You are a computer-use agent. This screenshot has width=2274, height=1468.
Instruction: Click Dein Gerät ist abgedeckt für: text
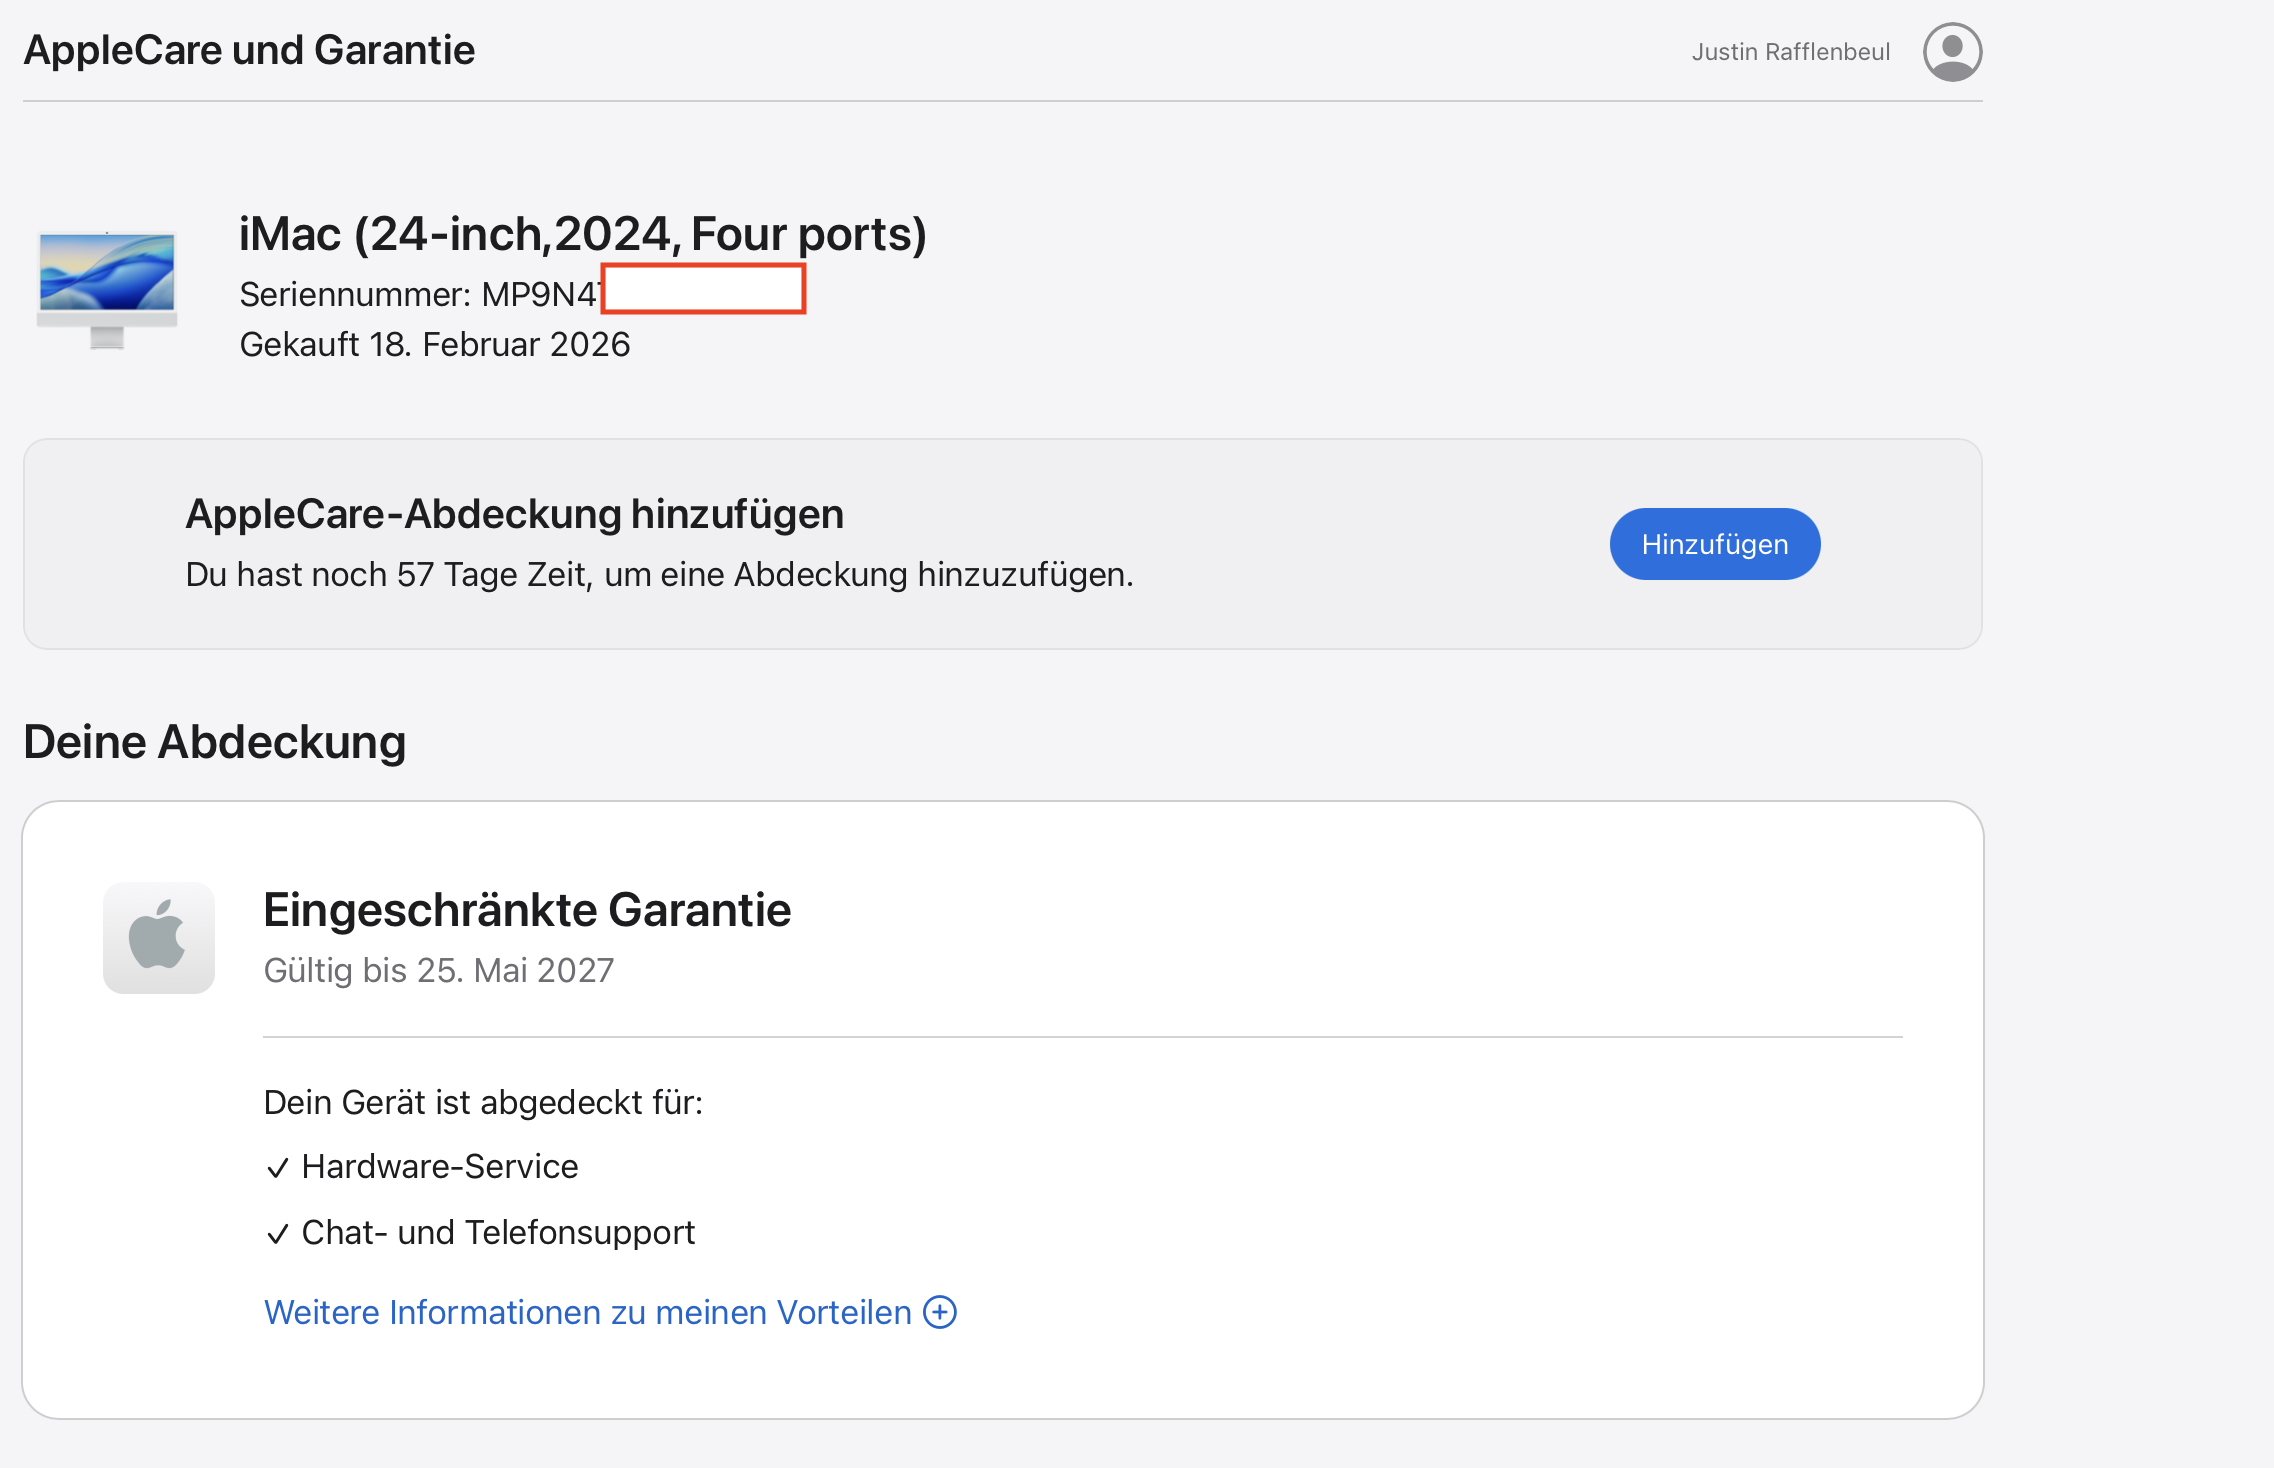pyautogui.click(x=483, y=1102)
